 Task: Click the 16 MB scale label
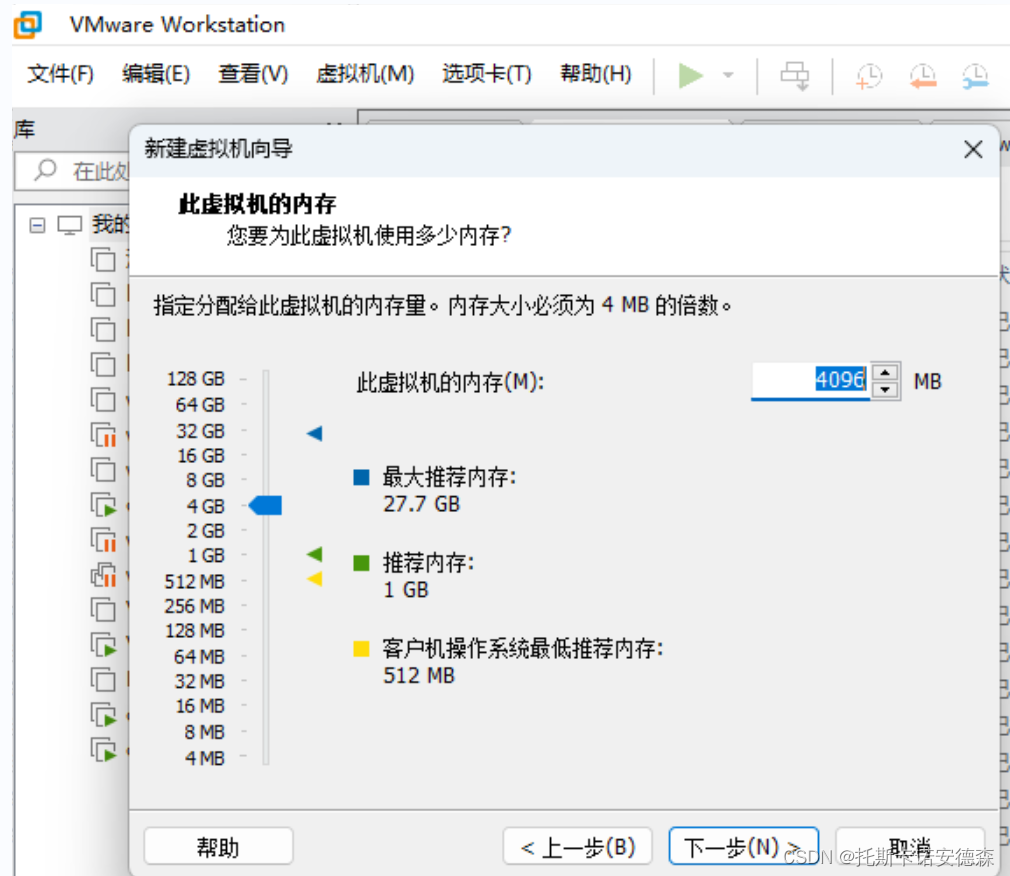tap(200, 706)
